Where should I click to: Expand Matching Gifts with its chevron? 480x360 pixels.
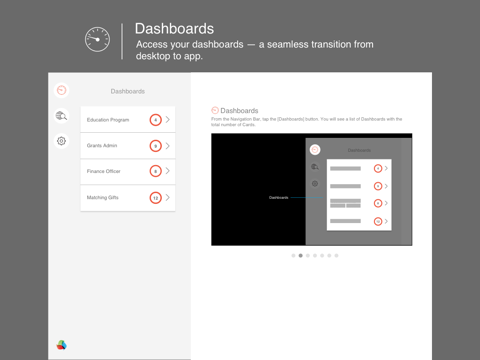[x=168, y=197]
